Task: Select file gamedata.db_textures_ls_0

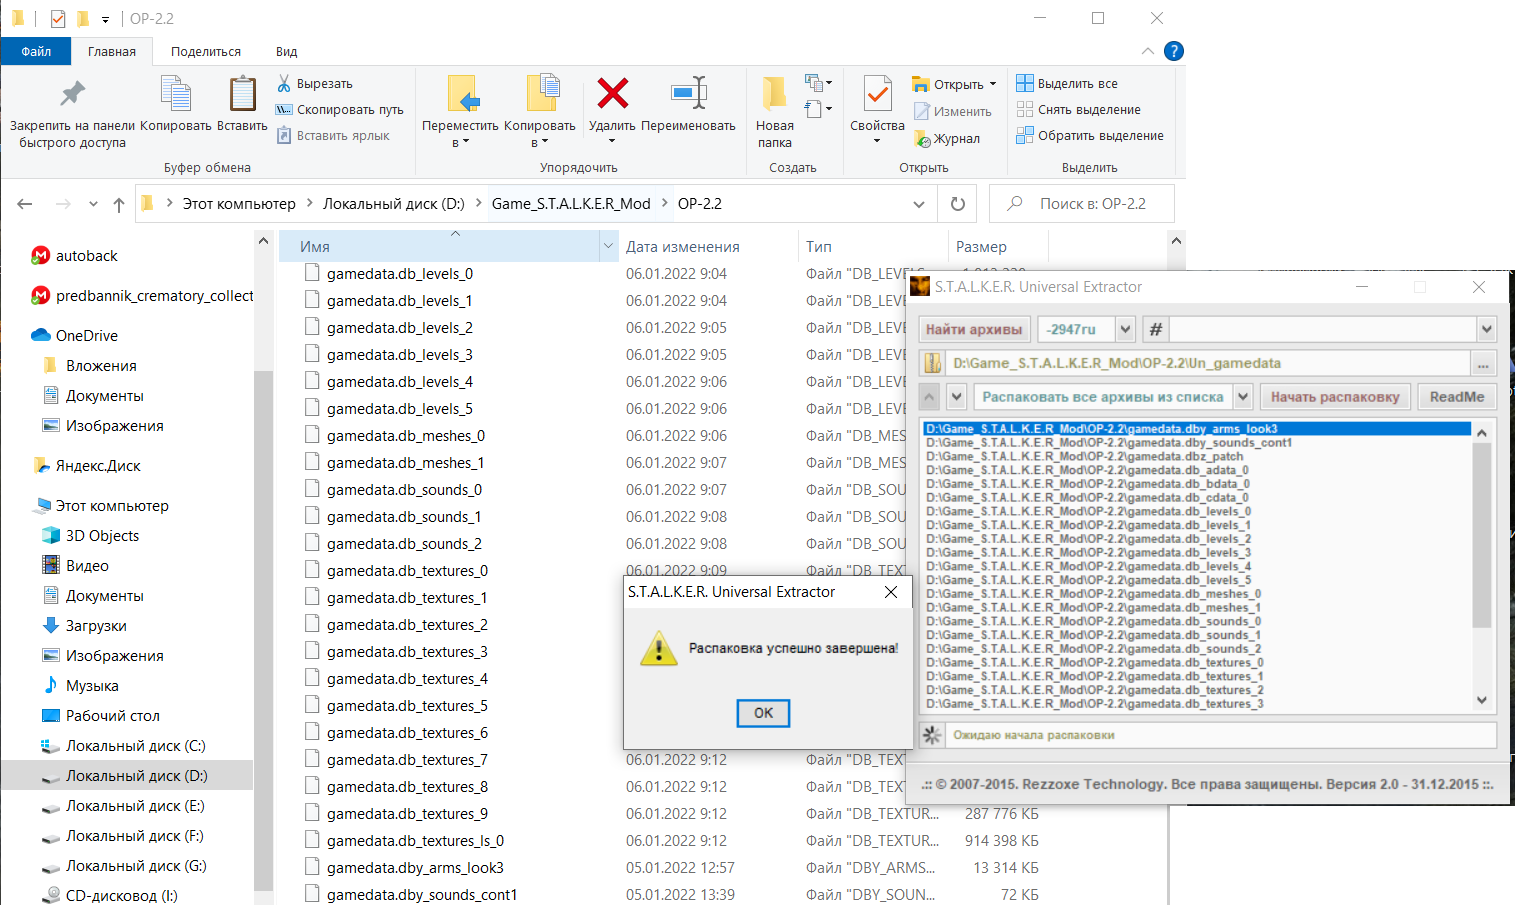Action: [x=415, y=841]
